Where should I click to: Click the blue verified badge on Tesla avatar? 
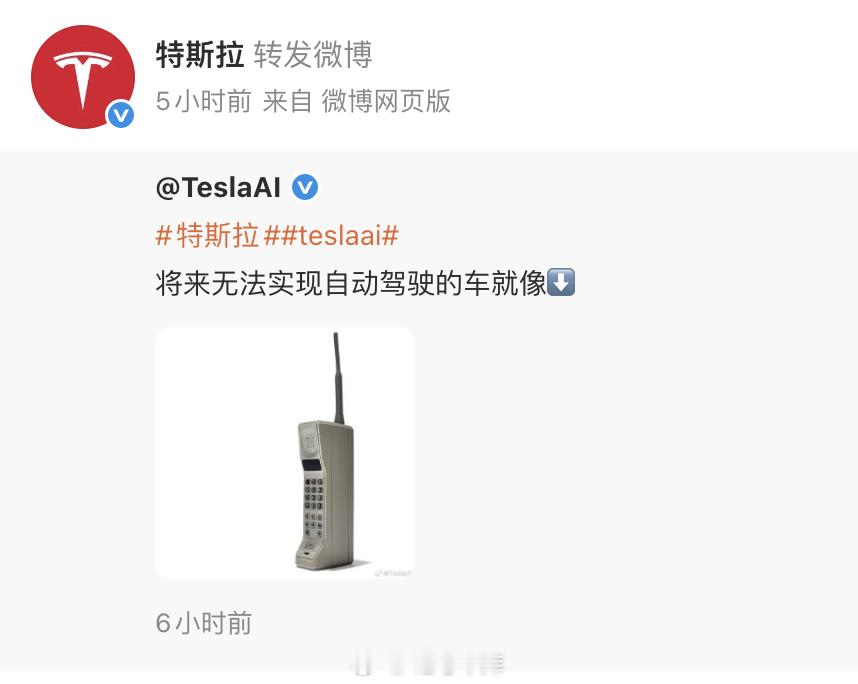pyautogui.click(x=120, y=115)
